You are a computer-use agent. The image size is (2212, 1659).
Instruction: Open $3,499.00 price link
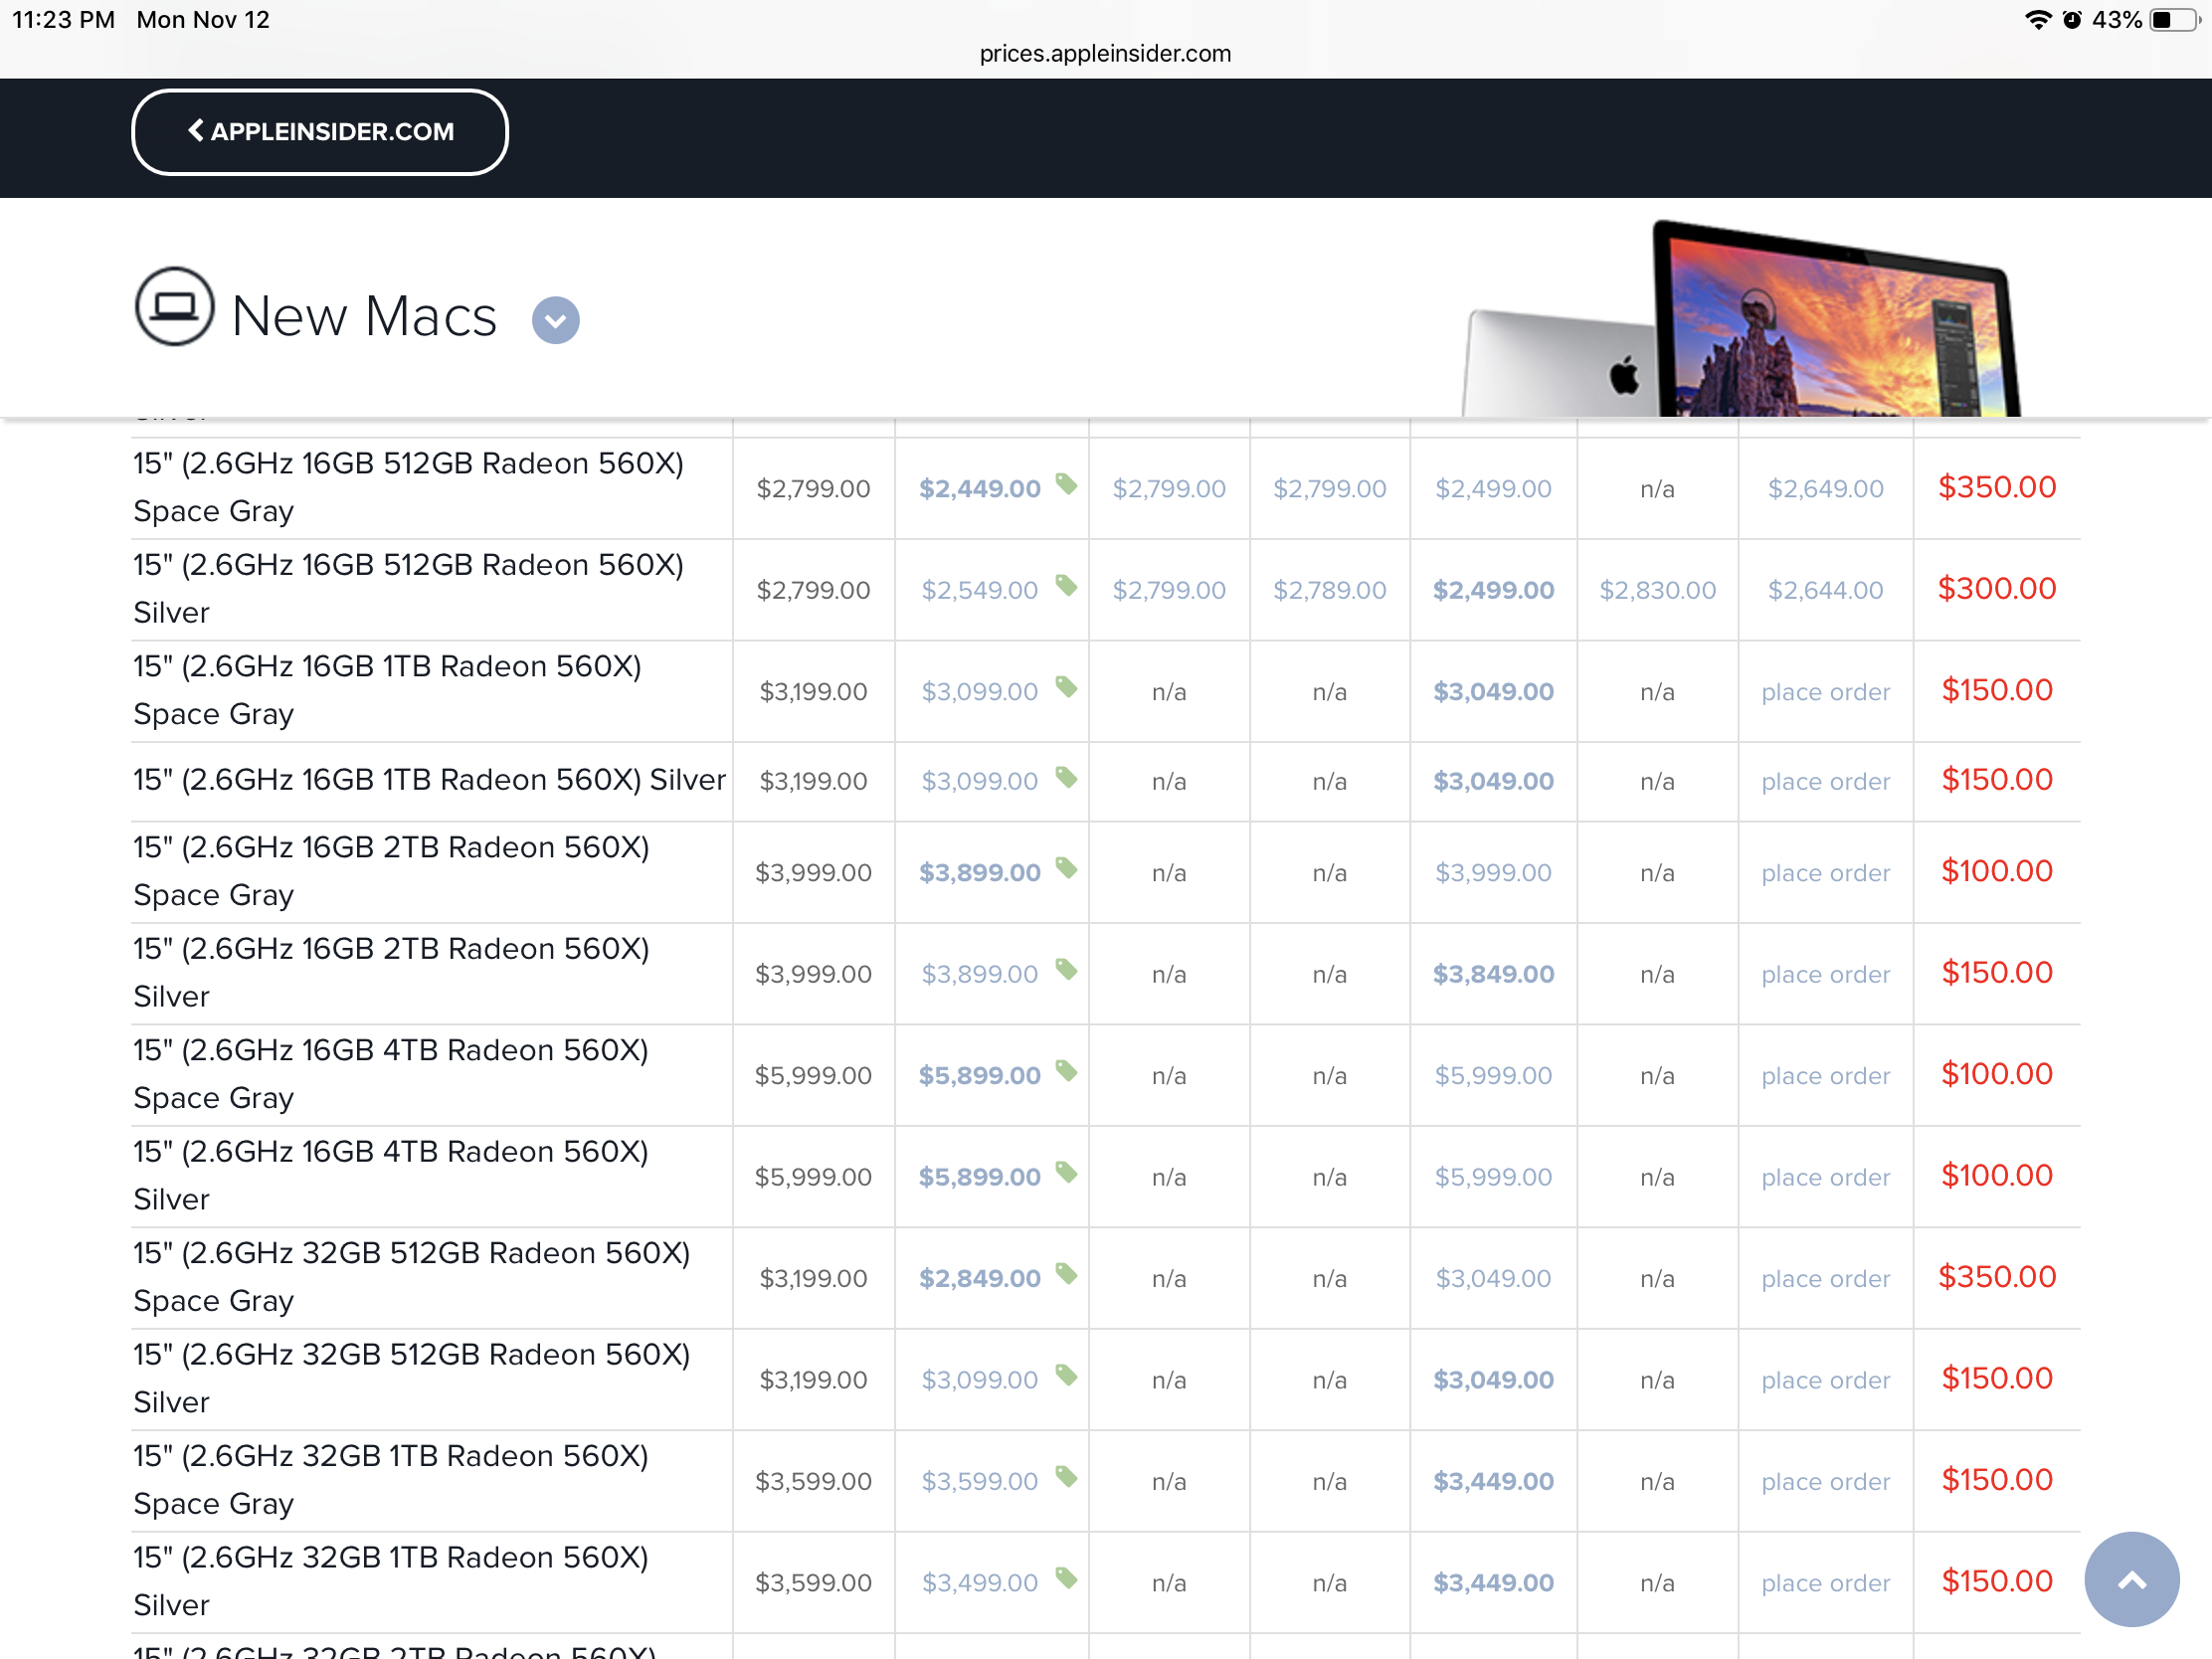pos(979,1583)
